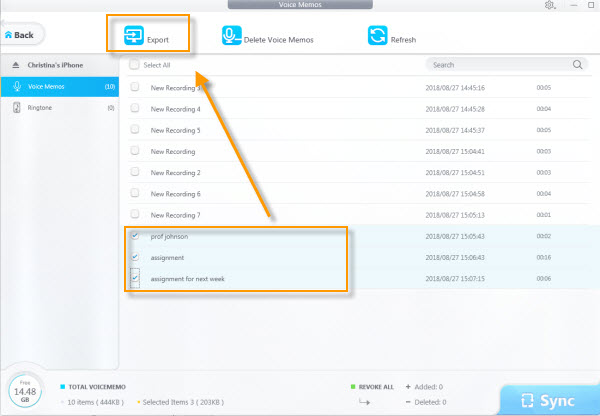Click the Delete Voice Memos microphone icon
This screenshot has width=600, height=416.
pos(231,37)
